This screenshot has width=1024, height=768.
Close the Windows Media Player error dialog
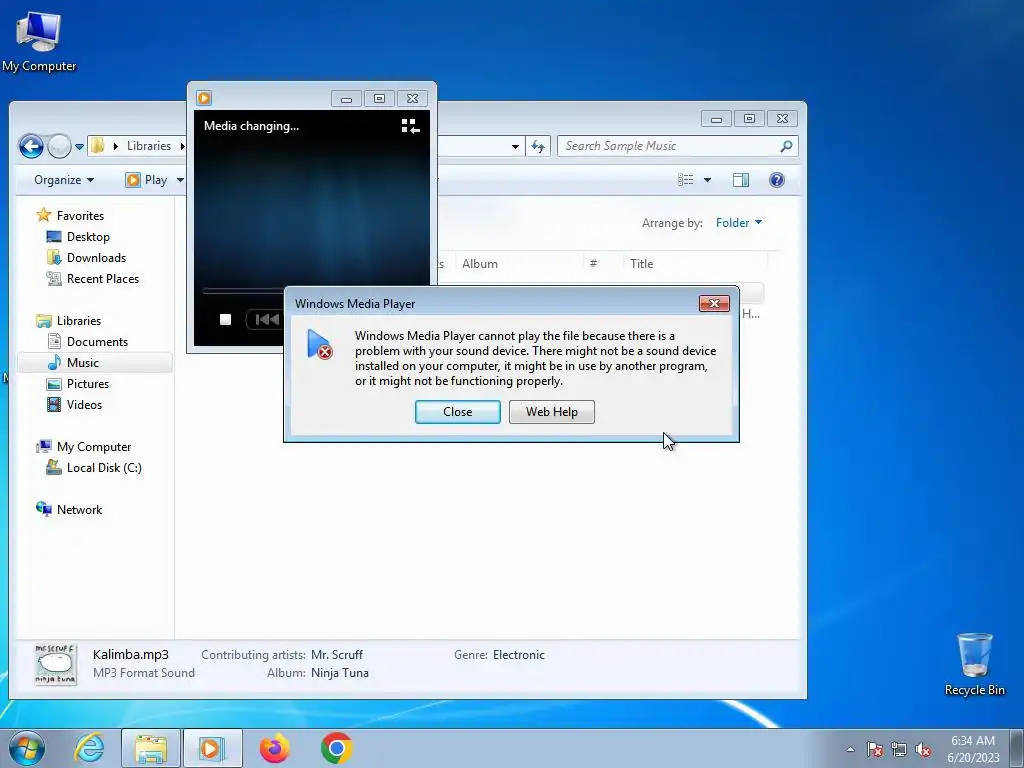point(457,412)
